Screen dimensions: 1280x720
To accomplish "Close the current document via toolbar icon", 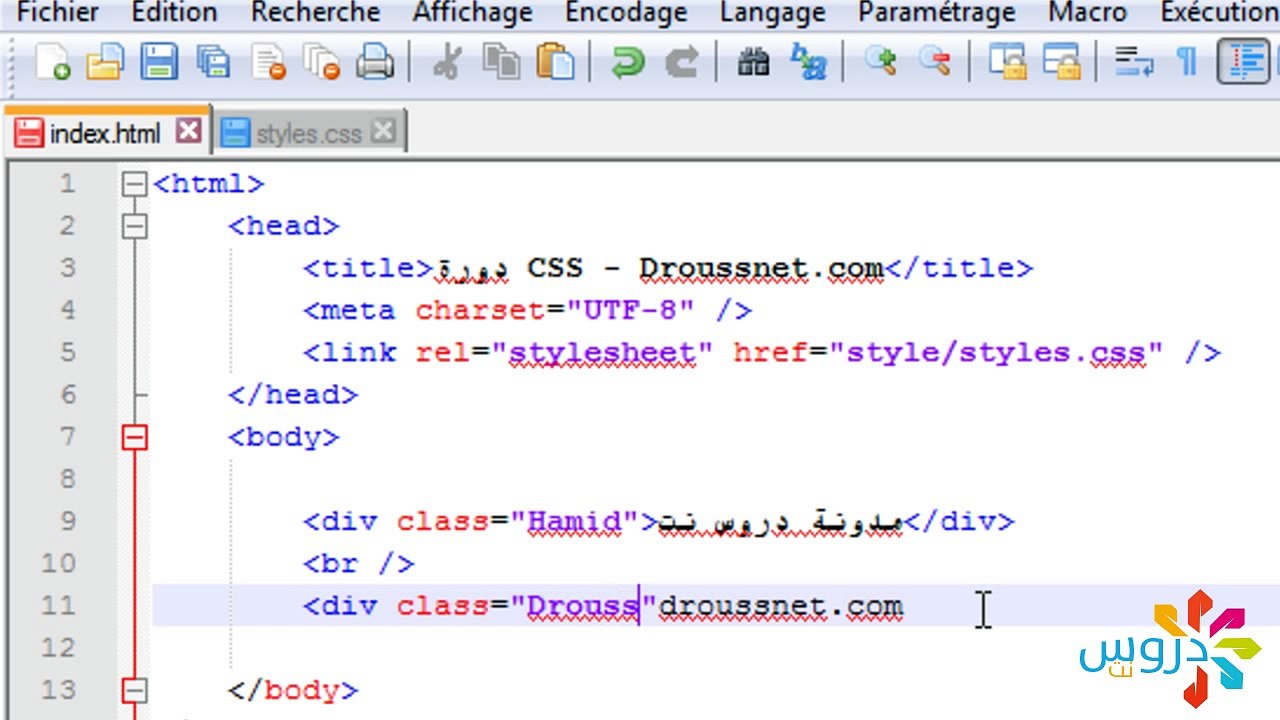I will tap(267, 62).
